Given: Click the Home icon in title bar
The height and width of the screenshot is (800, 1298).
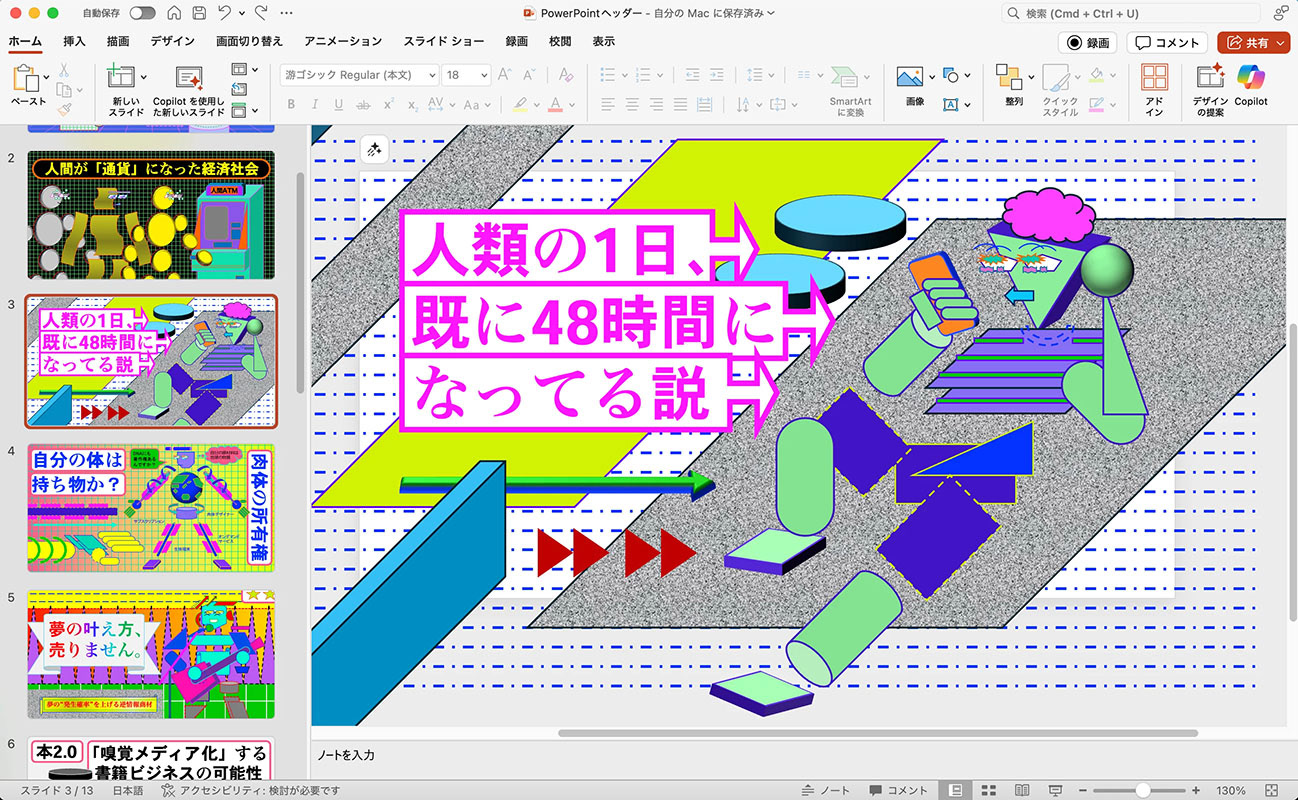Looking at the screenshot, I should point(175,13).
